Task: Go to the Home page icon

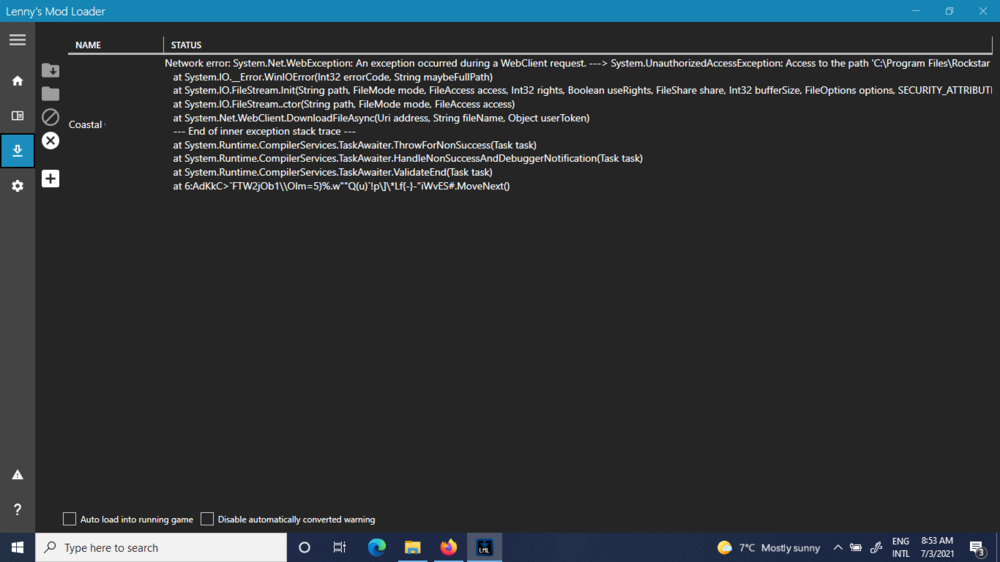Action: 17,81
